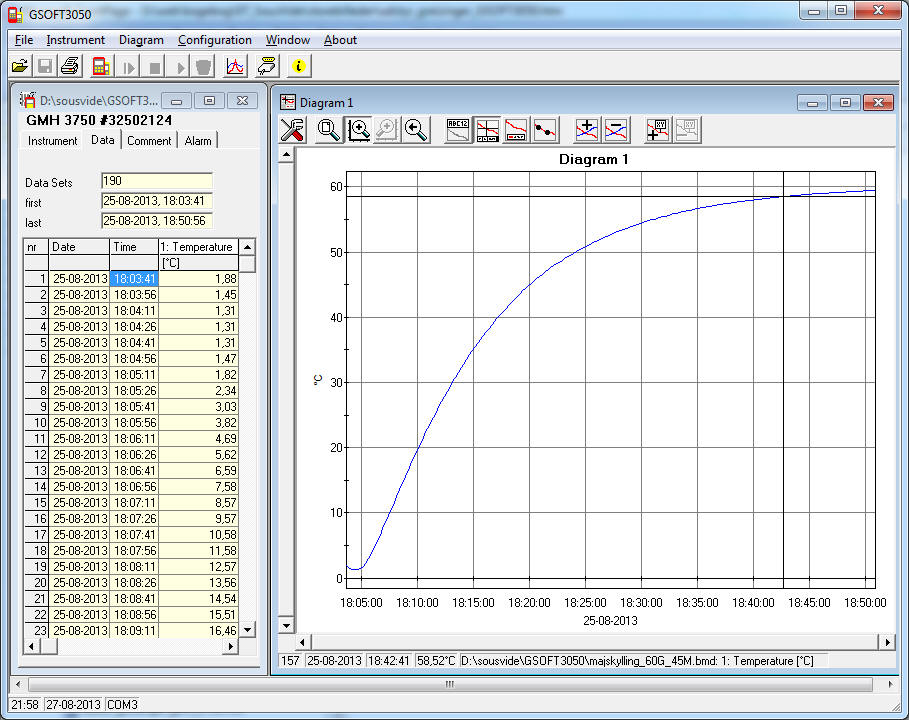Click the grayed-out step play icon
This screenshot has width=909, height=720.
pos(128,66)
